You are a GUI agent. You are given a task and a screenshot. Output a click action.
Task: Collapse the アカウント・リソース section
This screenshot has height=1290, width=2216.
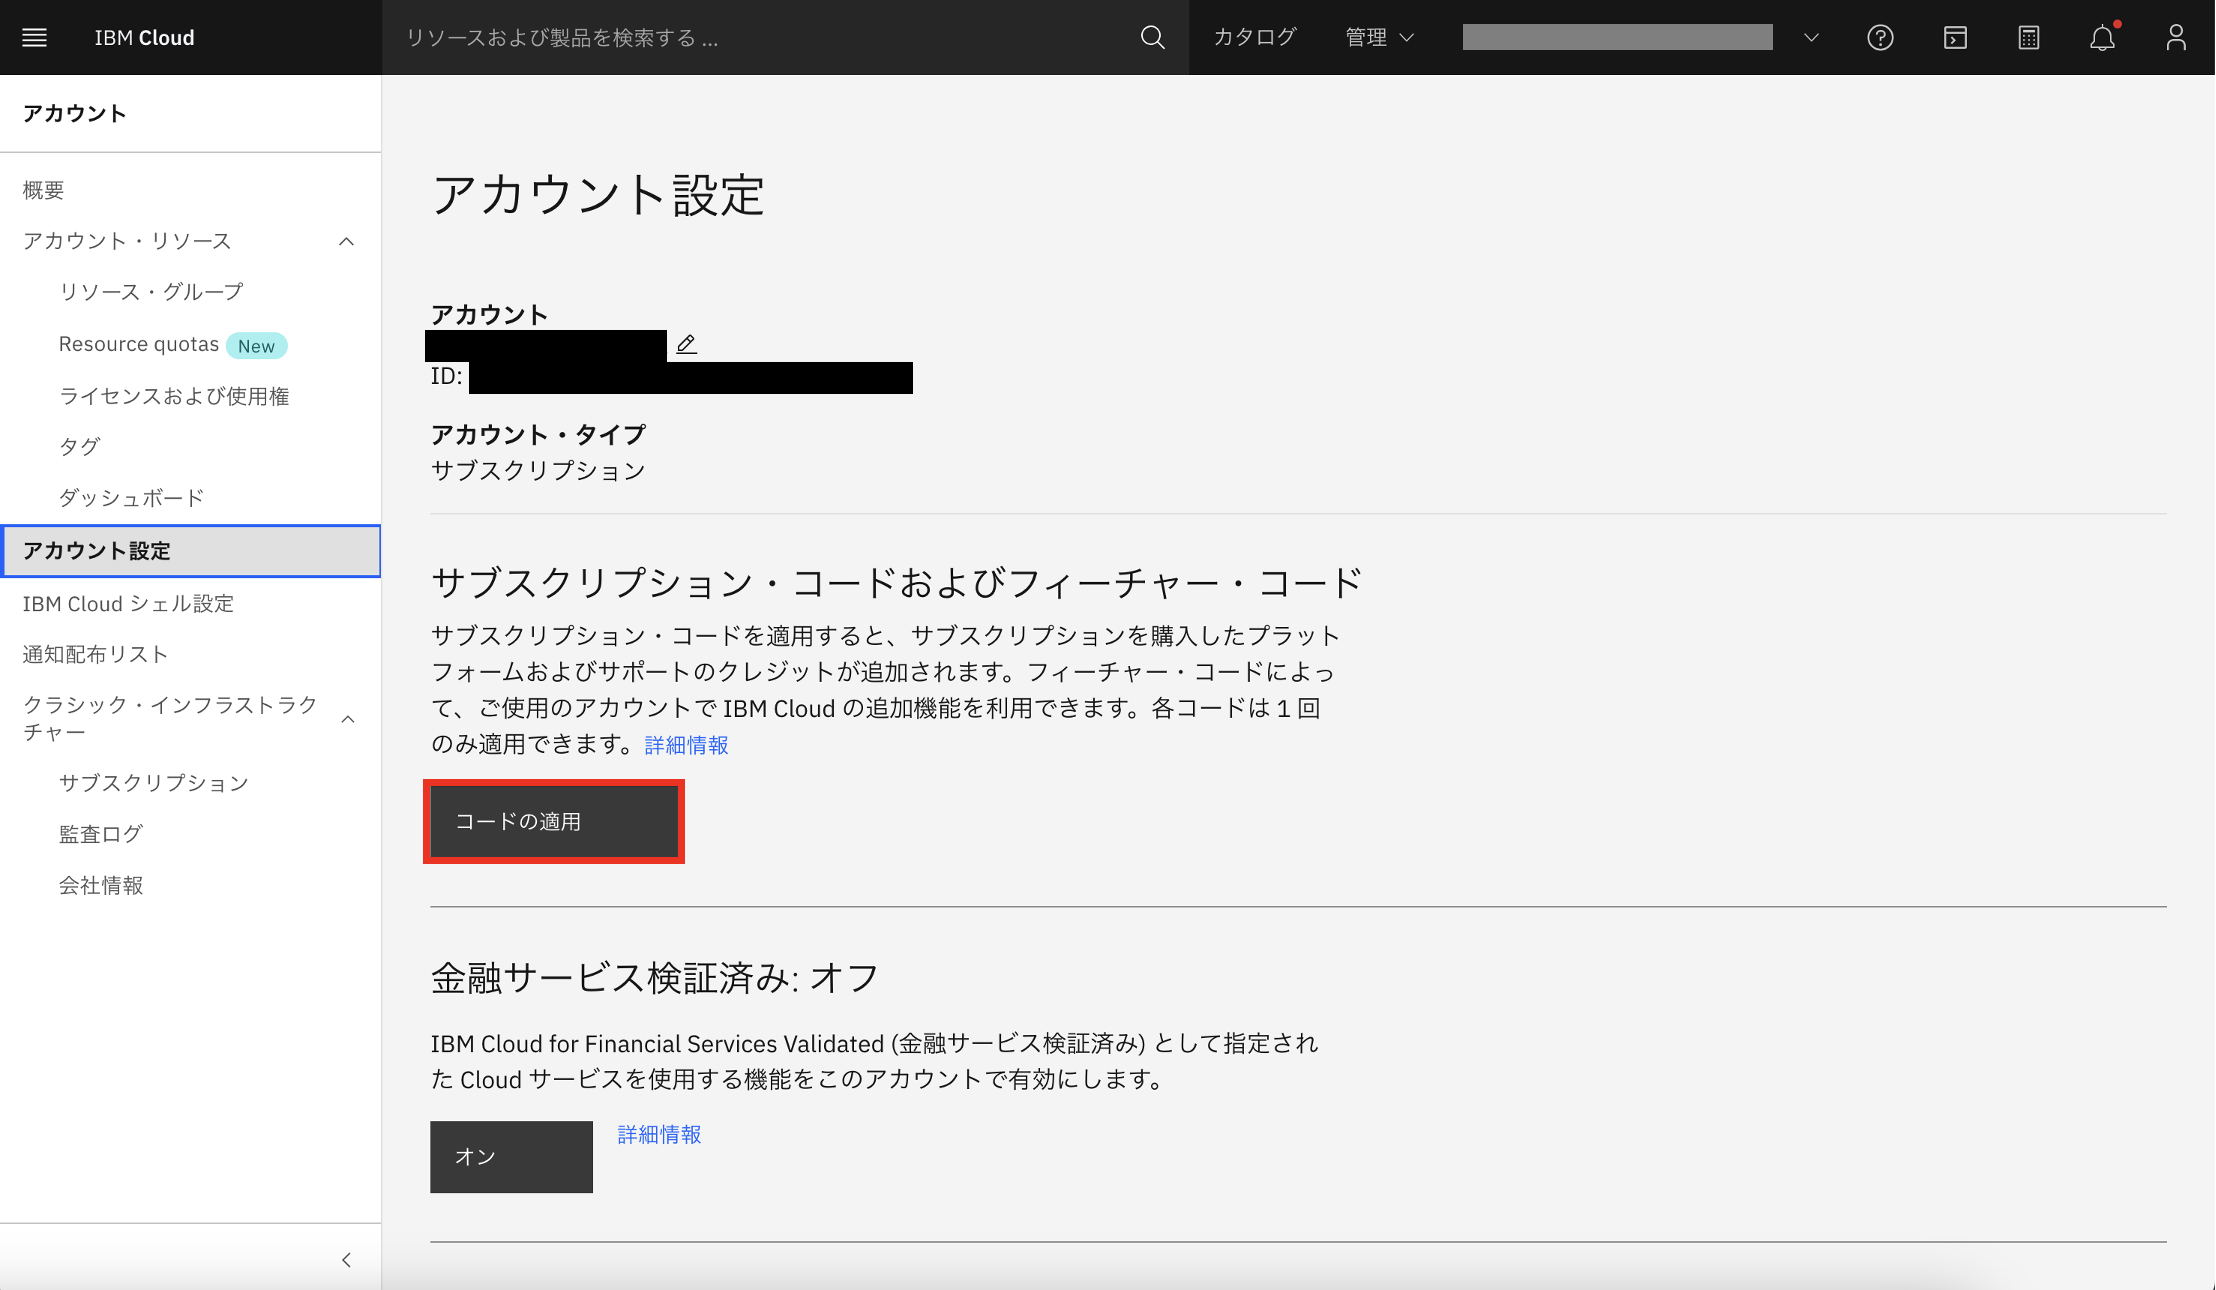click(346, 241)
